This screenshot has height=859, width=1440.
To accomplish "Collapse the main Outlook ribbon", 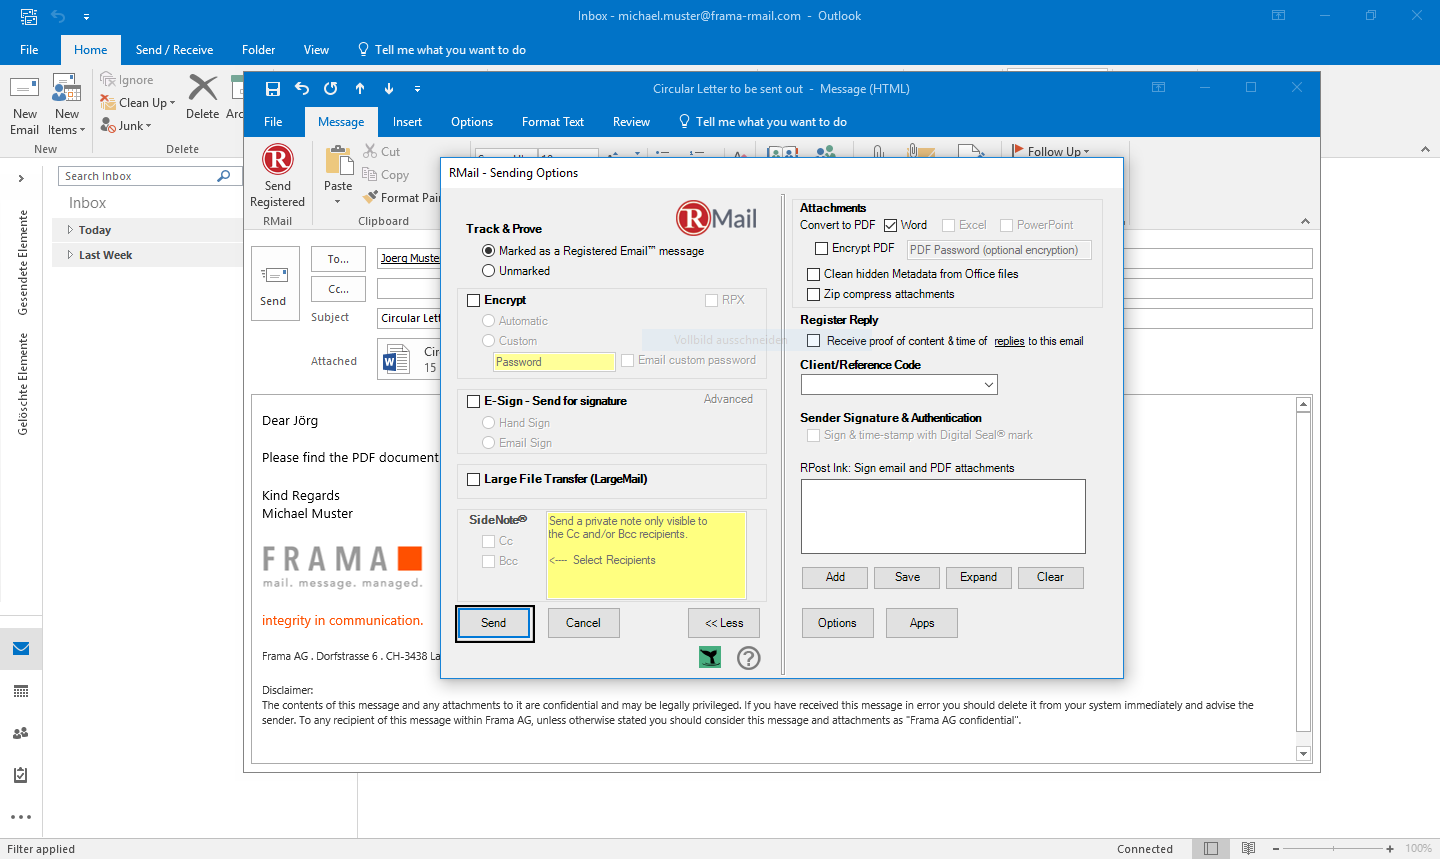I will tap(1425, 149).
